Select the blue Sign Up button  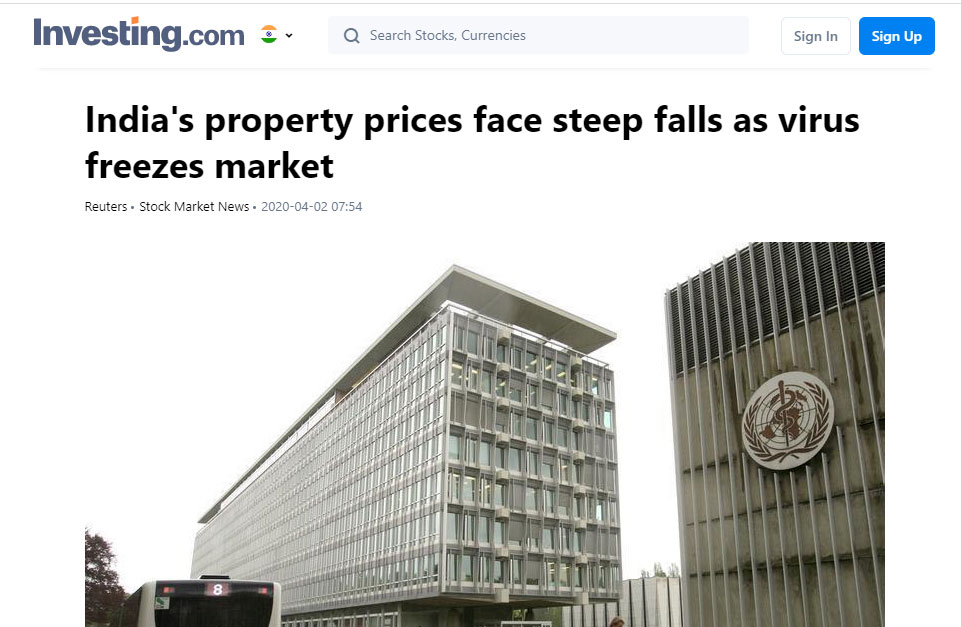[x=897, y=36]
